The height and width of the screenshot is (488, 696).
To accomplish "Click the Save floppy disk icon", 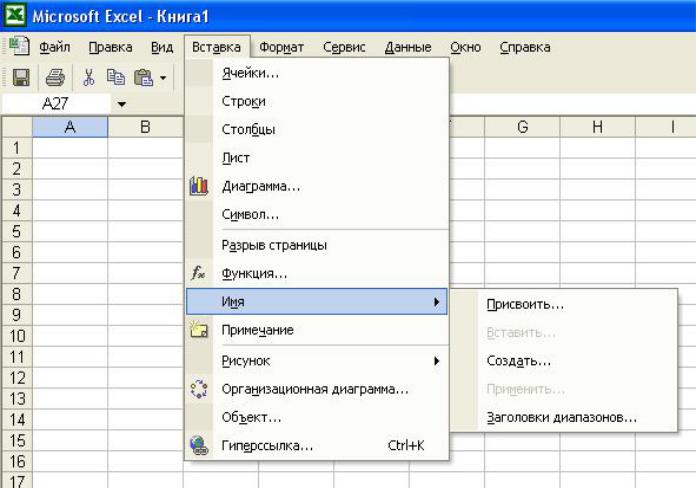I will coord(21,77).
